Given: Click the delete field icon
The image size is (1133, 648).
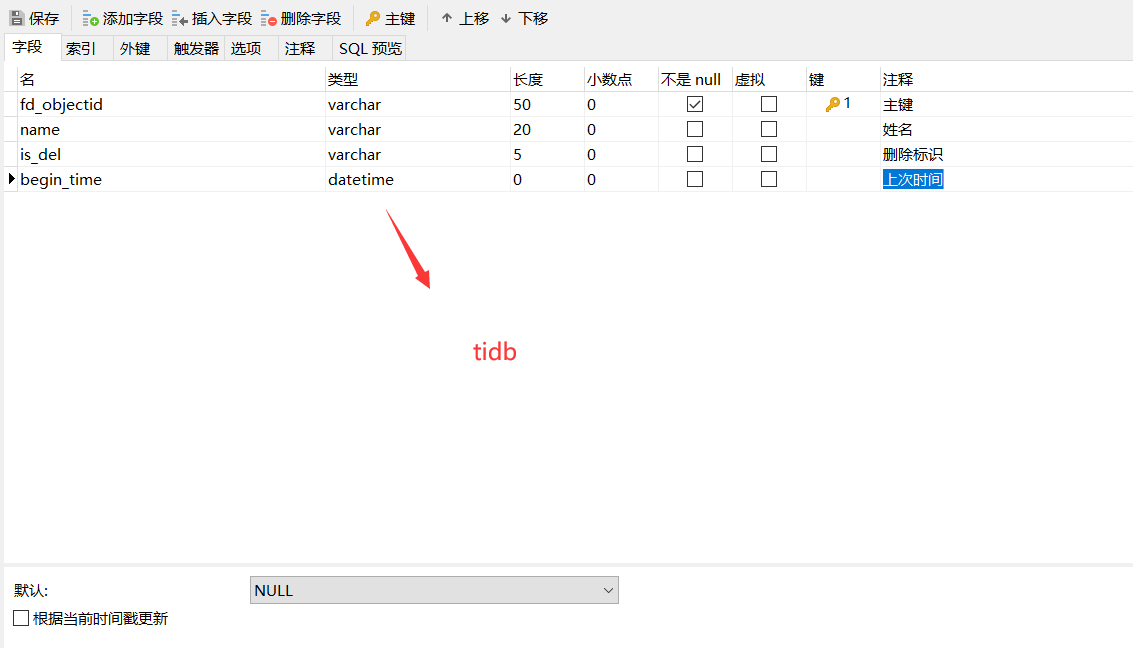Looking at the screenshot, I should coord(269,18).
